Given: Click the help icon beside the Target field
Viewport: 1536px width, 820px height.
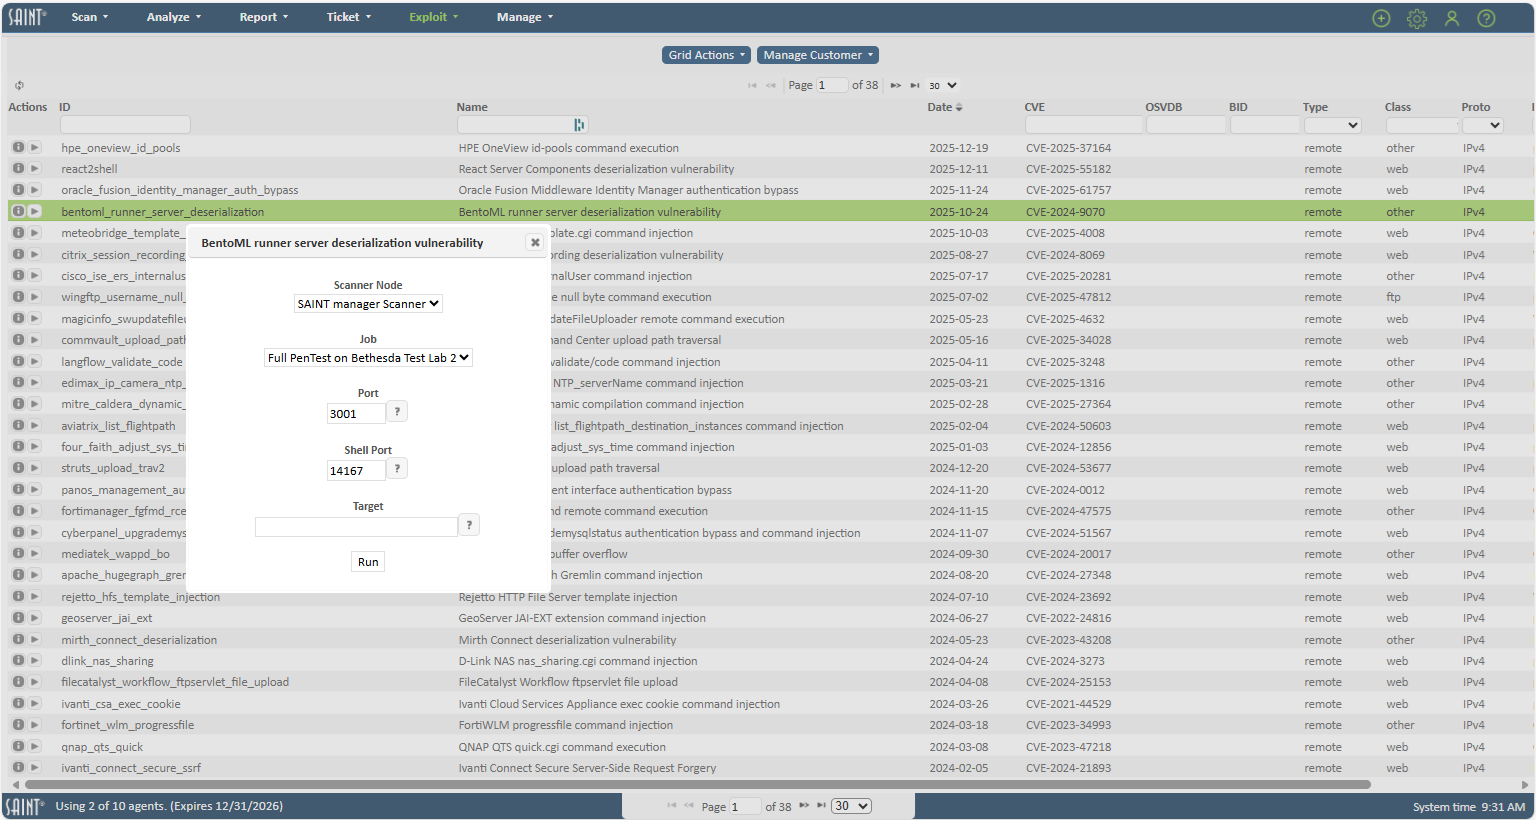Looking at the screenshot, I should [x=469, y=524].
